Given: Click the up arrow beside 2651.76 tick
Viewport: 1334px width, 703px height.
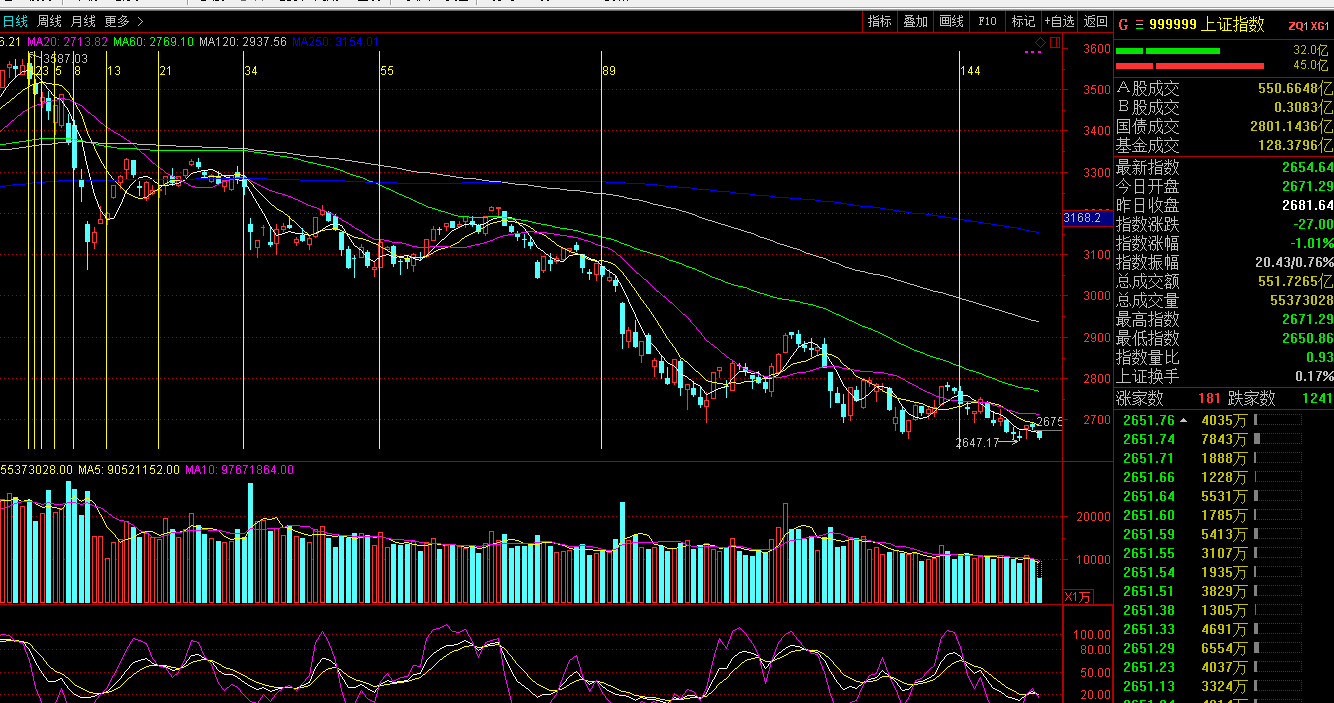Looking at the screenshot, I should [1184, 420].
